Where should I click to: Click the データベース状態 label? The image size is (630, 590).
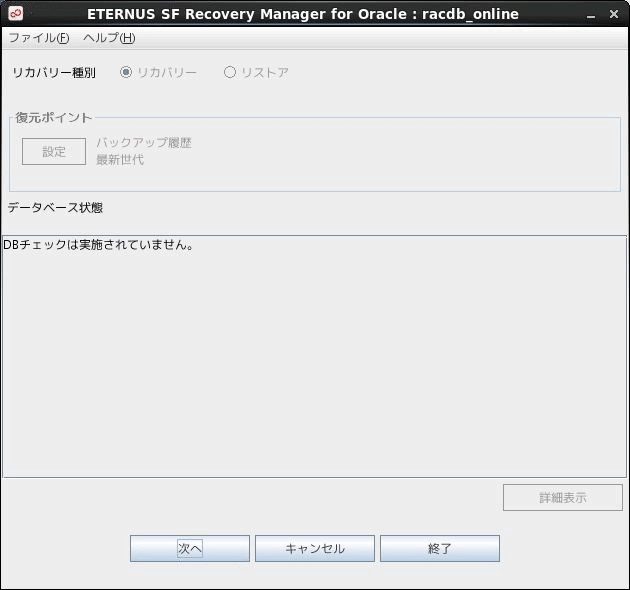click(55, 207)
